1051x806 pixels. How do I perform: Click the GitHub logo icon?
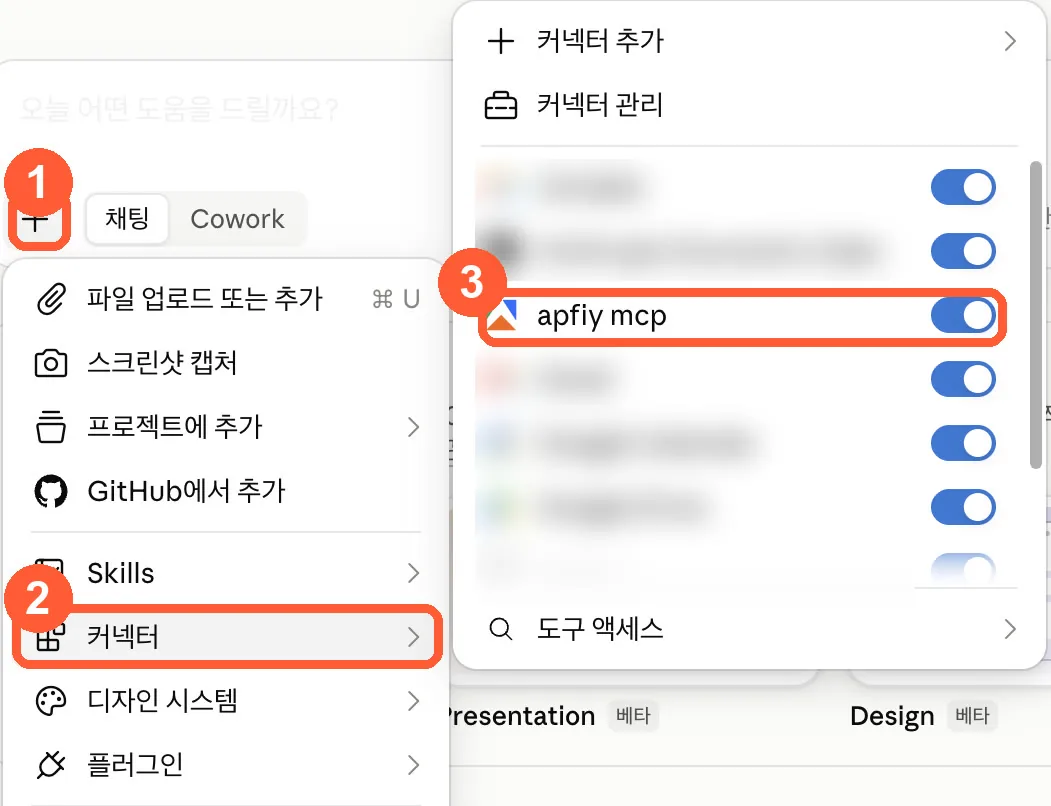(51, 492)
